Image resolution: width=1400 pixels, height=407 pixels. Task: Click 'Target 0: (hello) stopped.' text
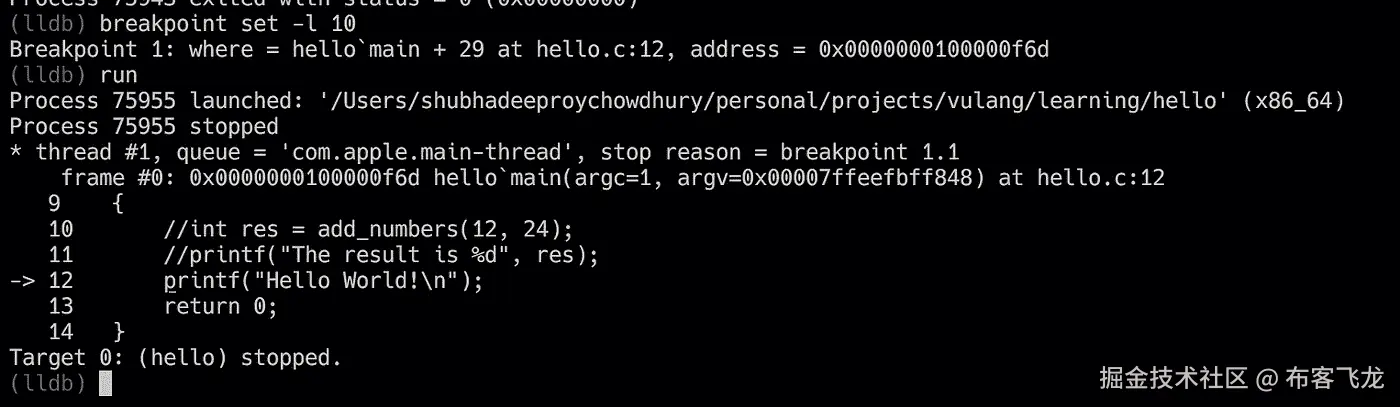[x=176, y=357]
